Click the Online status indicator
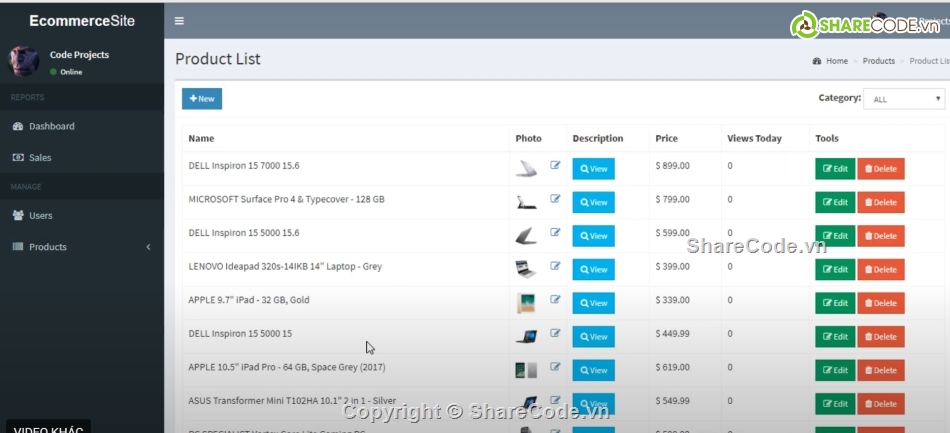Screen dimensions: 950x433 pyautogui.click(x=66, y=71)
